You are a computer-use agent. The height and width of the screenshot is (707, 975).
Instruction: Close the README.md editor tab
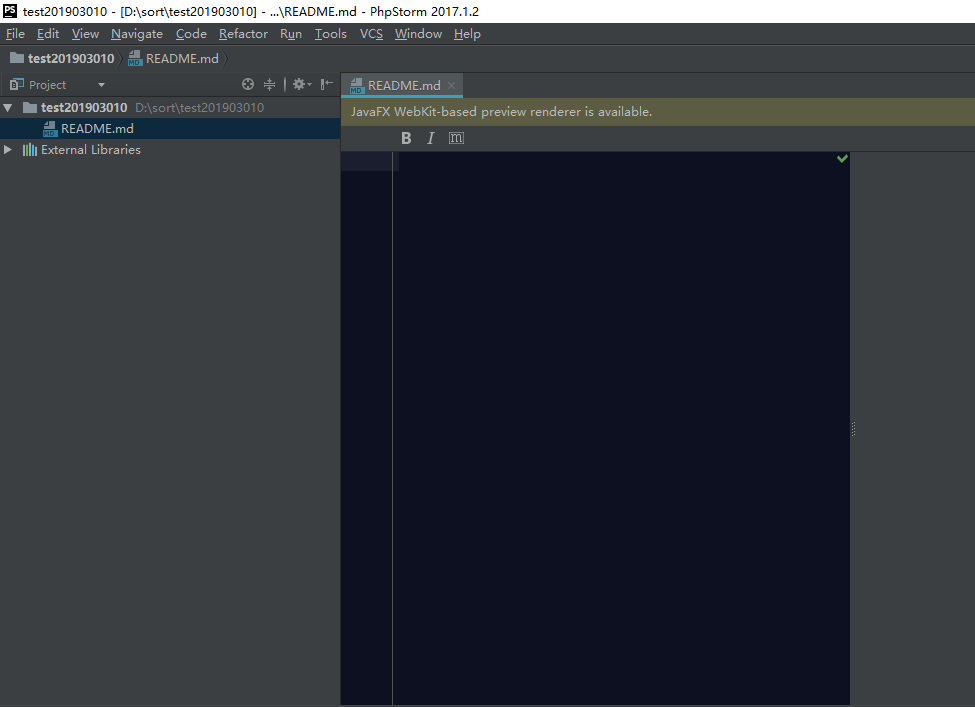(451, 85)
